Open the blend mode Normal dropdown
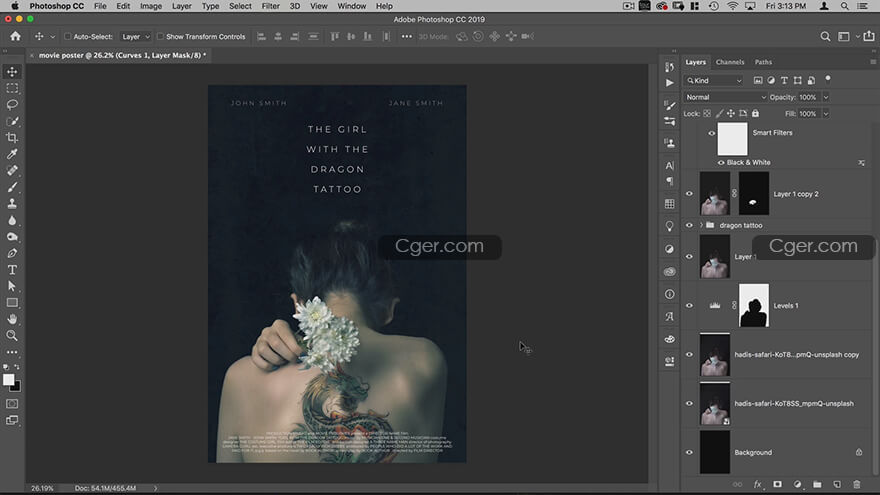The image size is (880, 495). [725, 97]
